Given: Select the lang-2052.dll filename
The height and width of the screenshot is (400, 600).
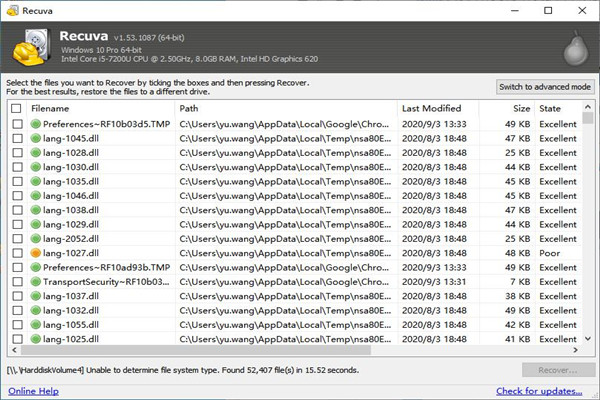Looking at the screenshot, I should 71,239.
